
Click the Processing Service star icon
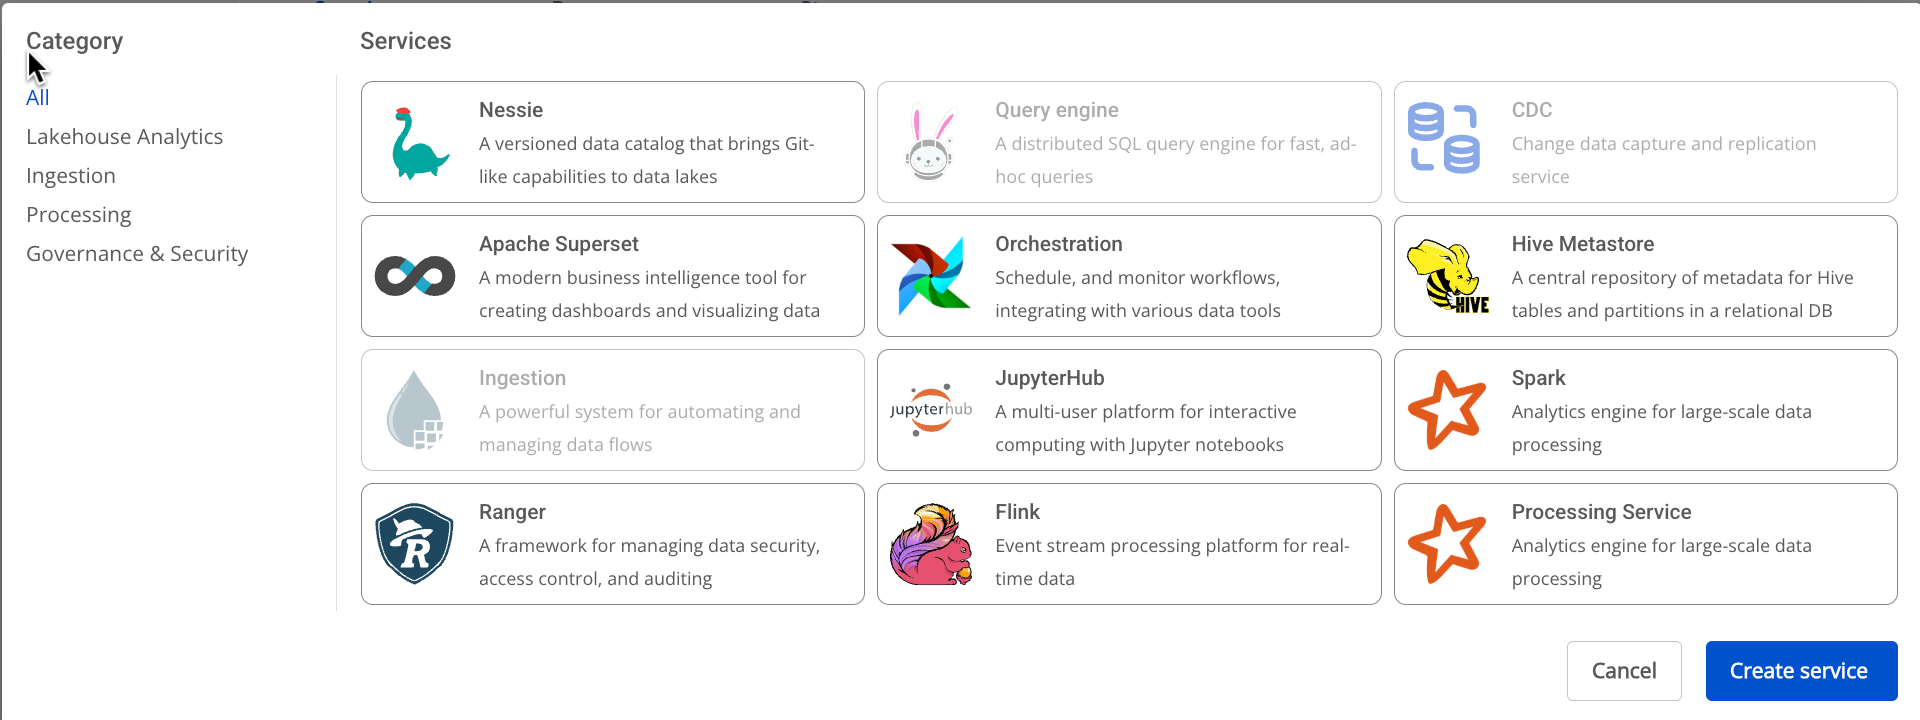tap(1447, 544)
